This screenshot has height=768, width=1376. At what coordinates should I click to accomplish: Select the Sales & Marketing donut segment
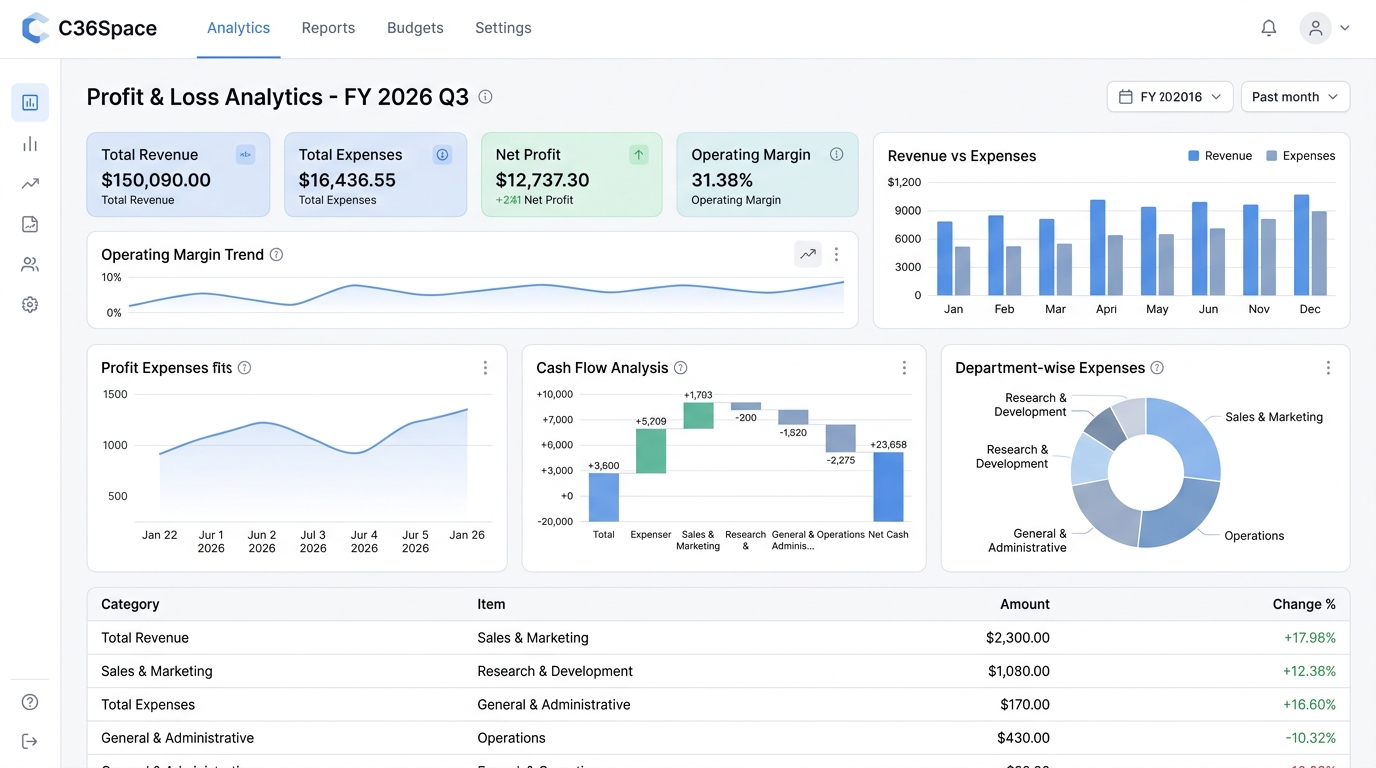[x=1186, y=436]
